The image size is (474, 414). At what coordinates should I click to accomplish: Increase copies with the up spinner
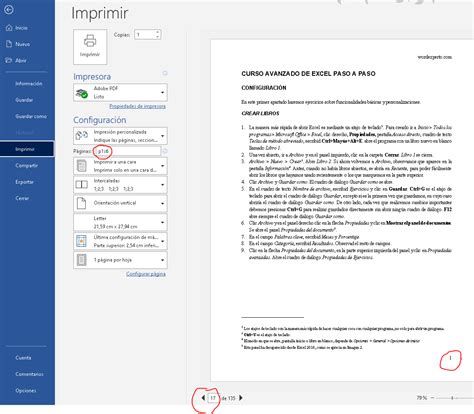click(x=158, y=32)
